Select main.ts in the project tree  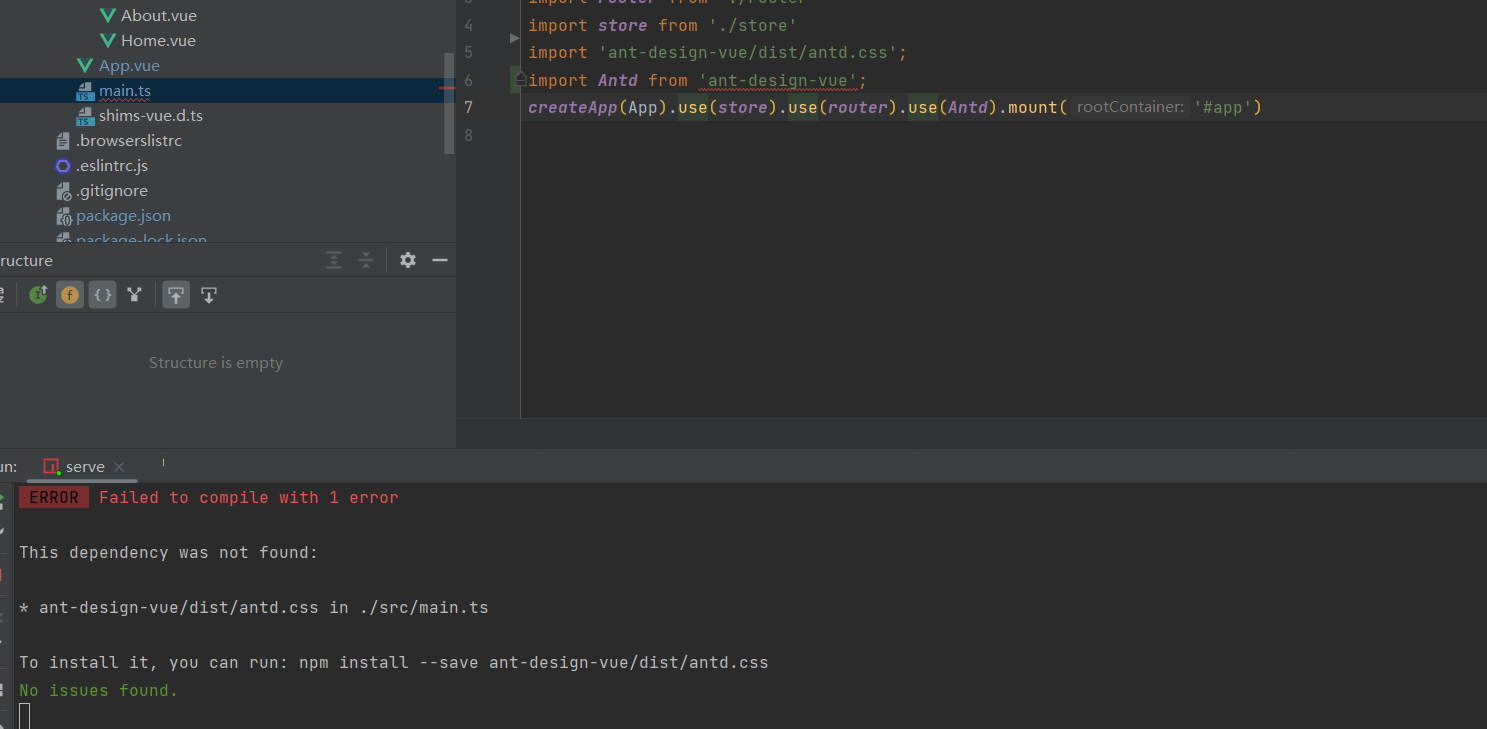[x=125, y=91]
